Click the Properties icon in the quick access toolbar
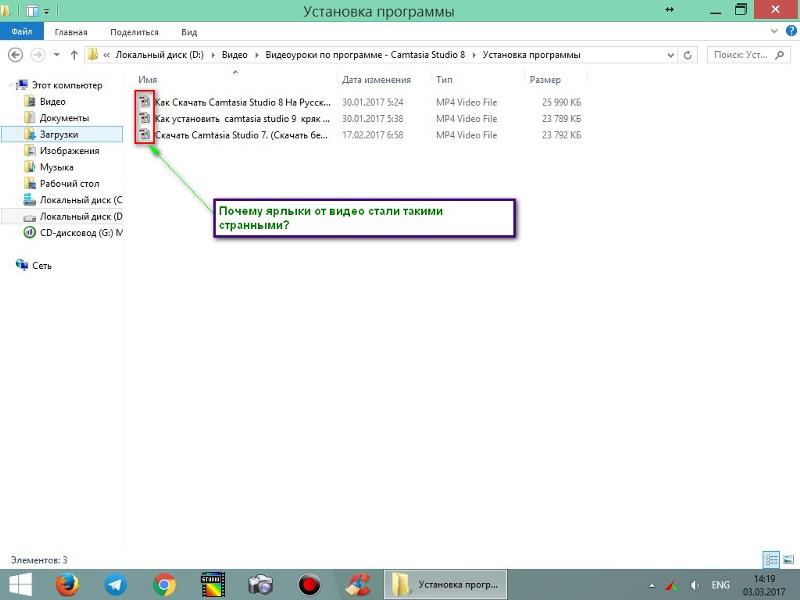 pyautogui.click(x=32, y=10)
